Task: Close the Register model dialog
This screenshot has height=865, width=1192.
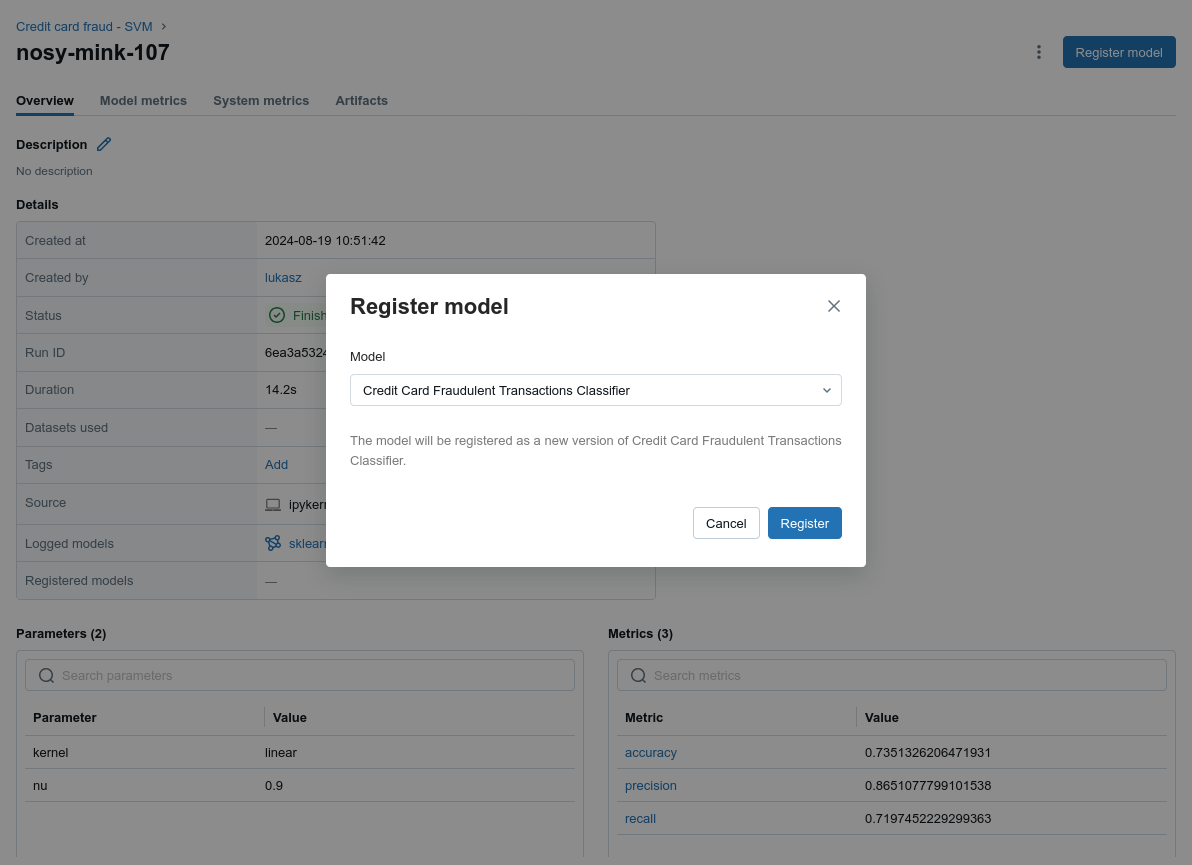Action: 834,306
